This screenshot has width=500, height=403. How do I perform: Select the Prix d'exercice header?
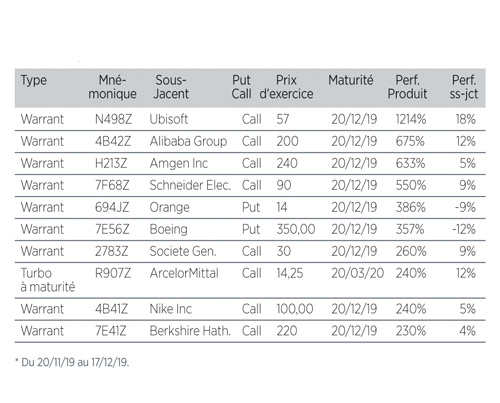[286, 87]
